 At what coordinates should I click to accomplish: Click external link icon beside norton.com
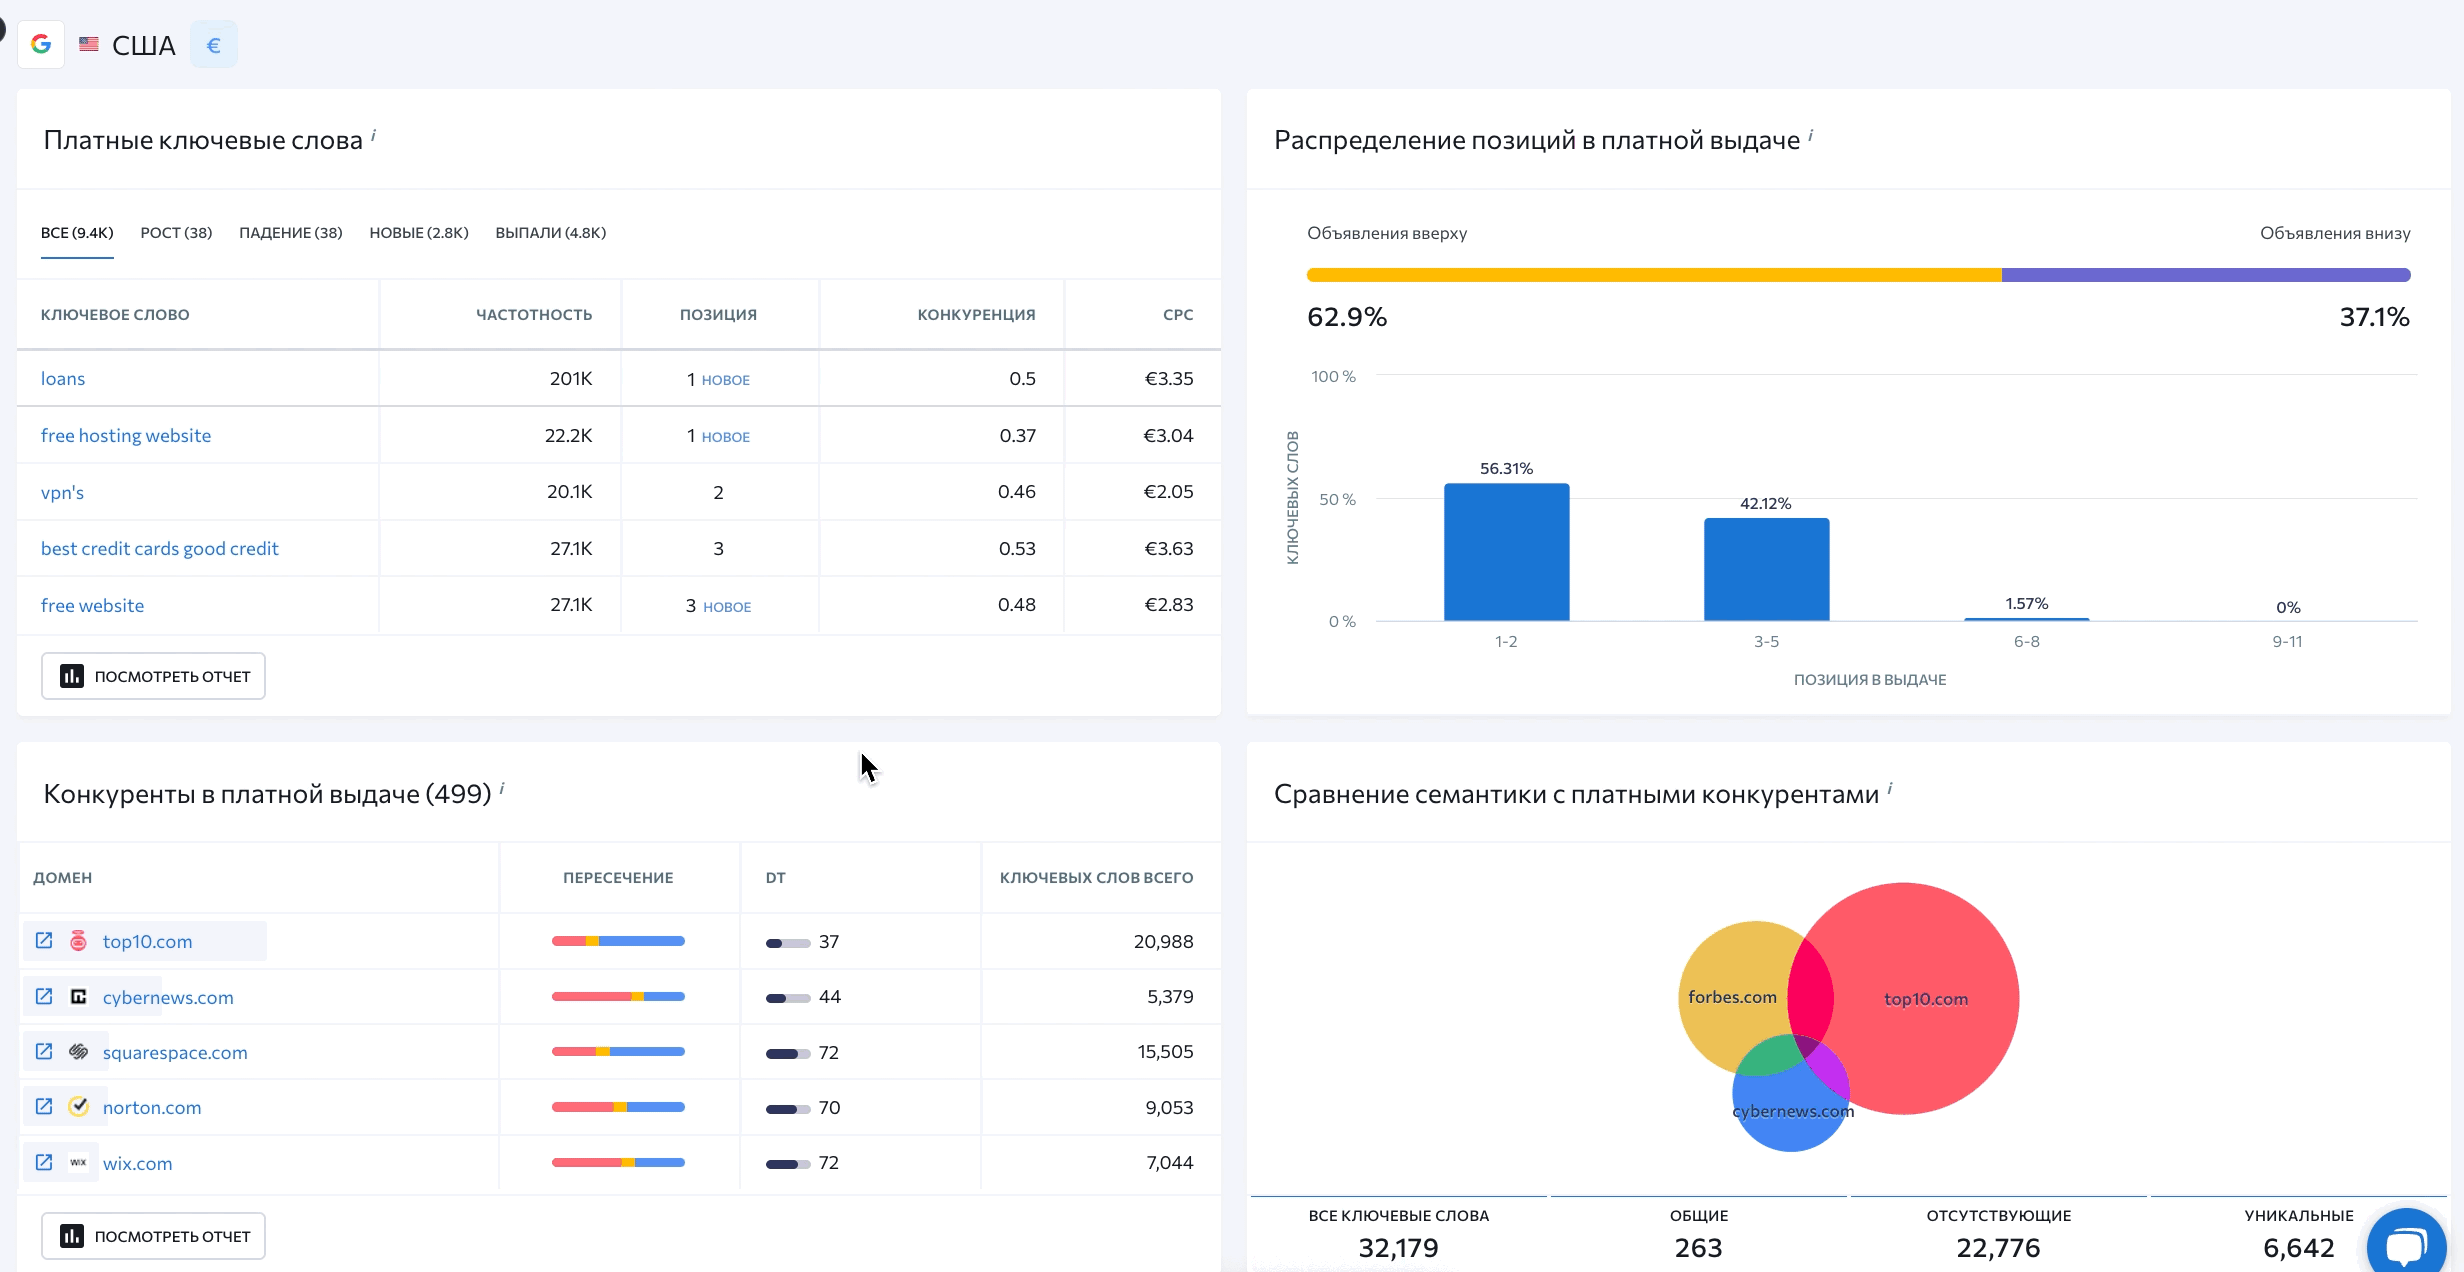pyautogui.click(x=44, y=1107)
